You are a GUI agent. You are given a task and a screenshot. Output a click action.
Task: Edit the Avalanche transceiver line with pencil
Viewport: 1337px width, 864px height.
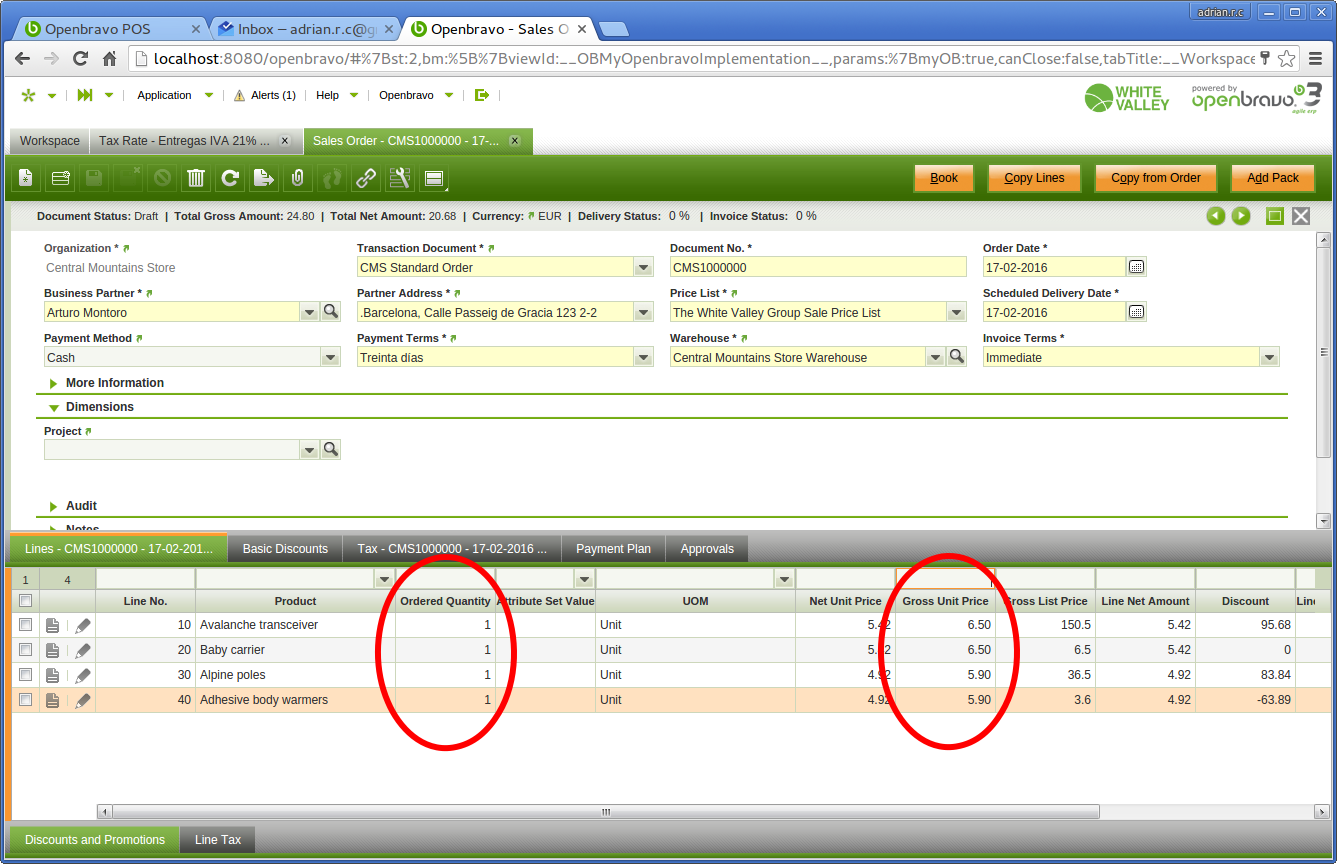tap(83, 625)
